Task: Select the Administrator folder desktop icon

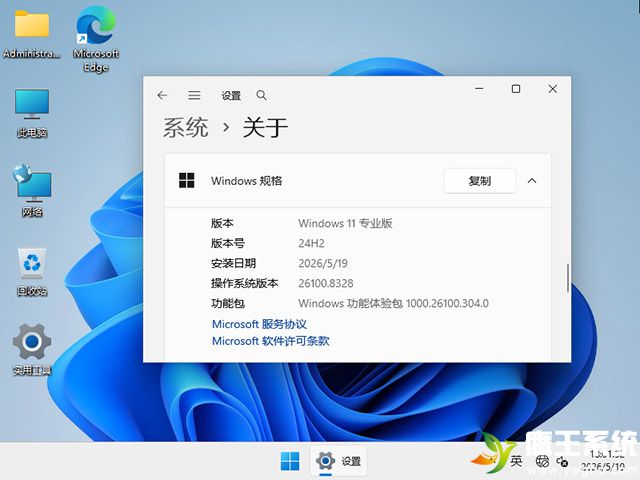Action: point(32,34)
